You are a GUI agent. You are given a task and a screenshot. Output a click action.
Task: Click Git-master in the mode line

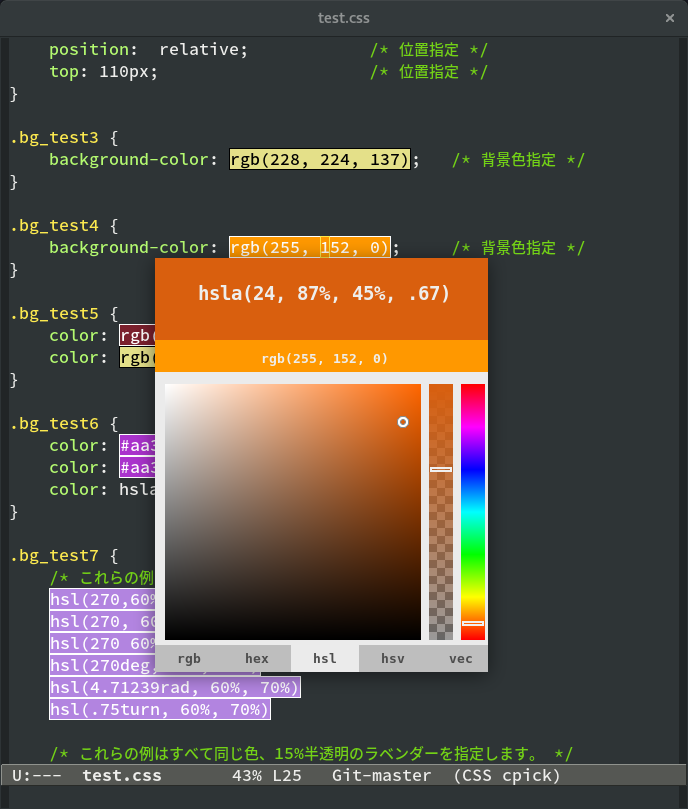(x=381, y=775)
